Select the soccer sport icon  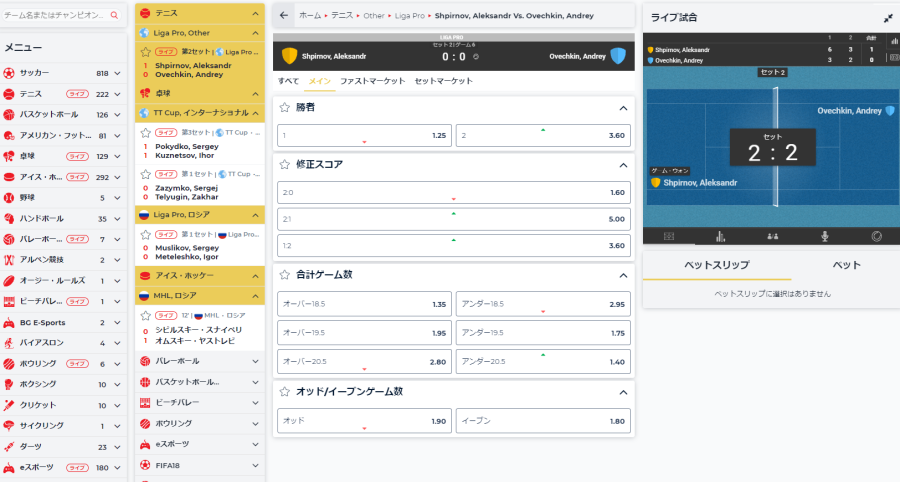point(9,73)
